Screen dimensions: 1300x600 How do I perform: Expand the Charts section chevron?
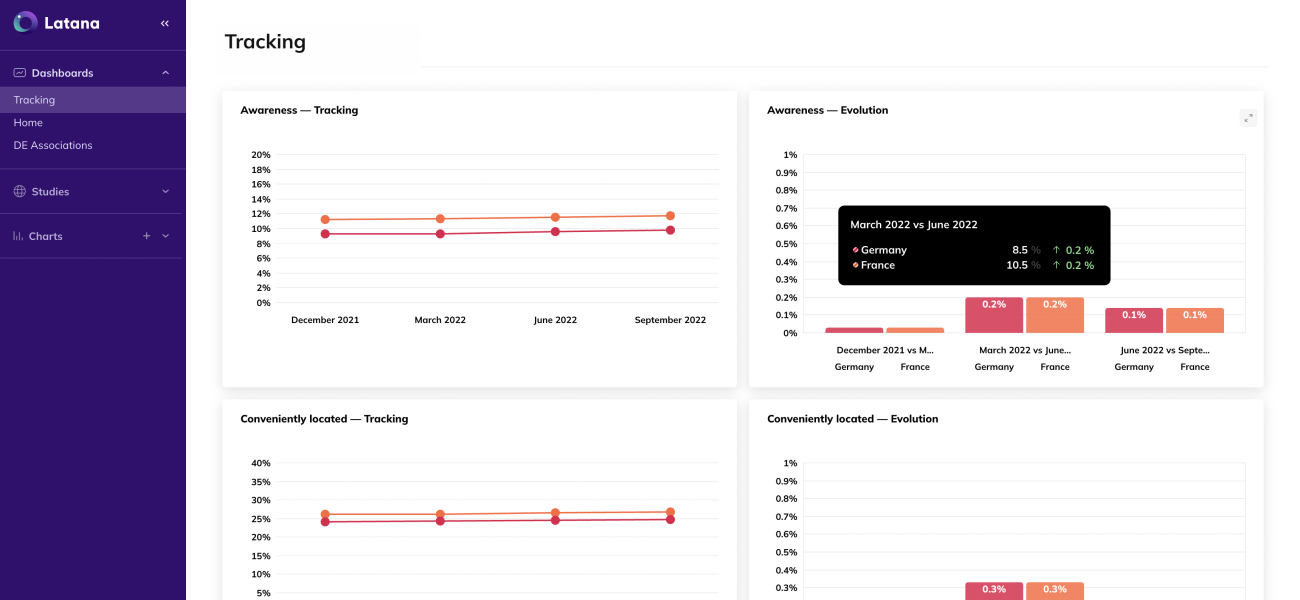[166, 236]
